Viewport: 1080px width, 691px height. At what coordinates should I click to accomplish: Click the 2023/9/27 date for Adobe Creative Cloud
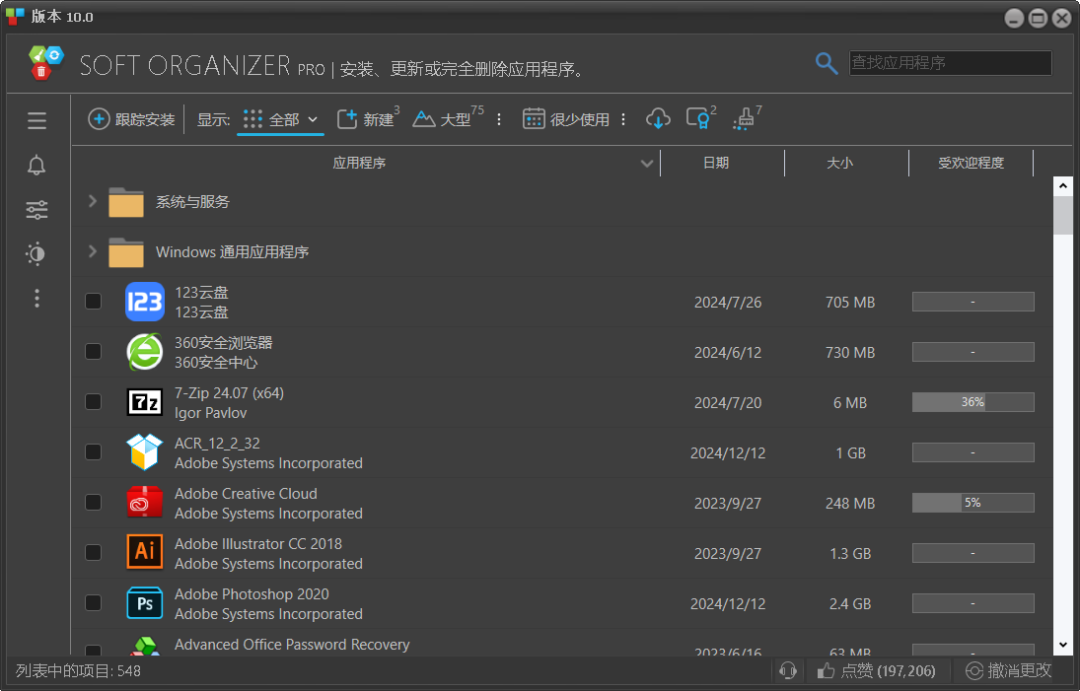727,504
